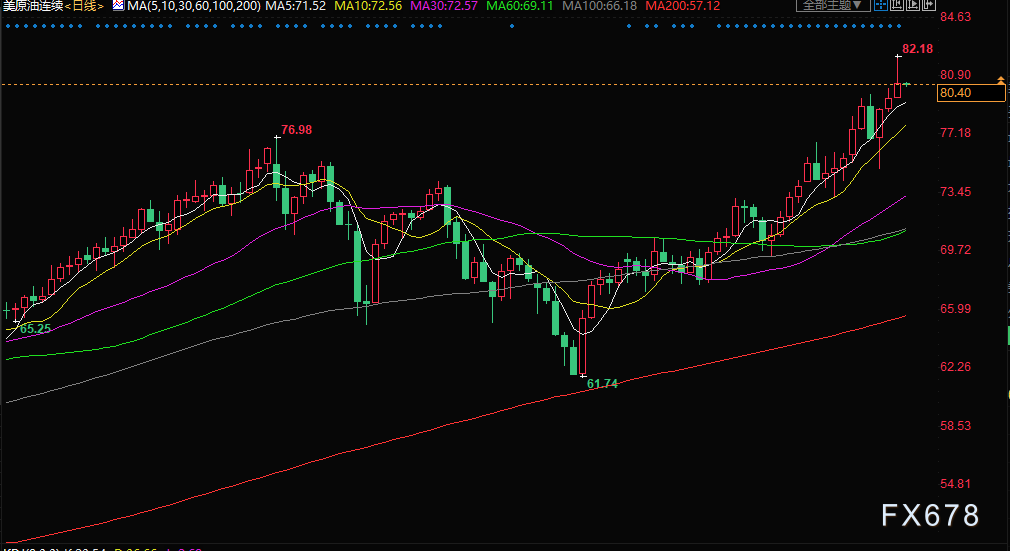1010x551 pixels.
Task: Click the 76.98 peak price label
Action: [296, 130]
